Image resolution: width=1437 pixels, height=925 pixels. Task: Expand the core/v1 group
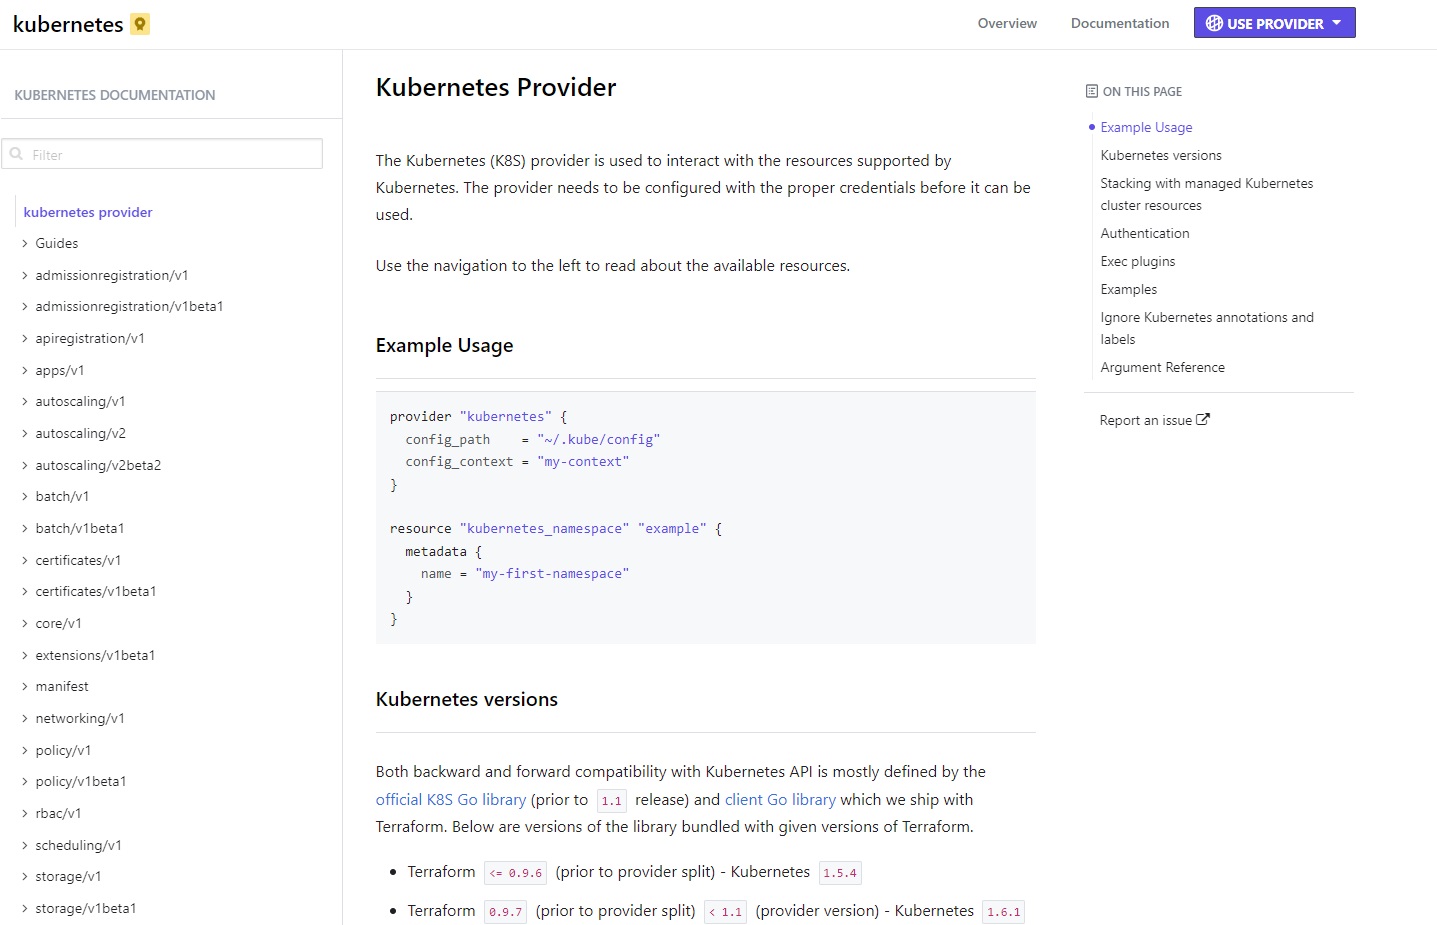pos(25,623)
